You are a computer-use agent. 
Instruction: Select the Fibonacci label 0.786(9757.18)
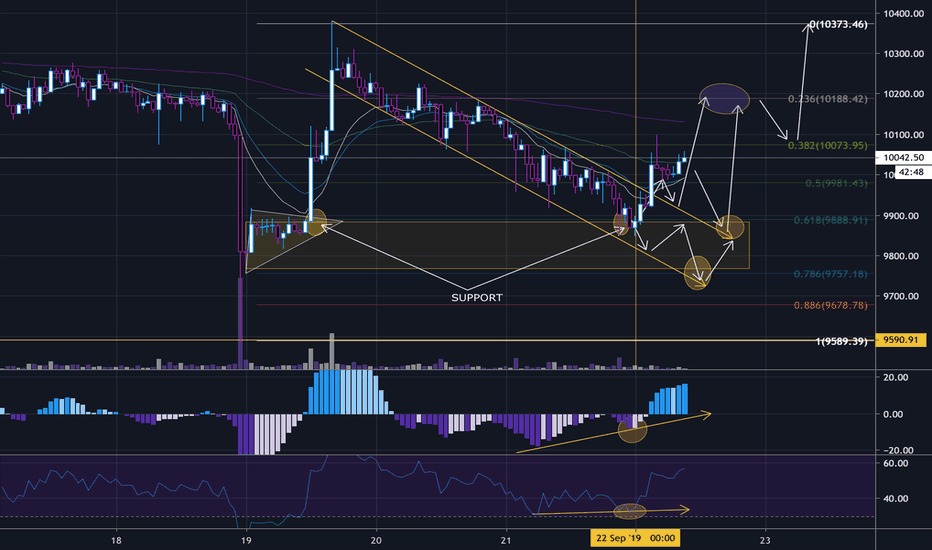(831, 274)
